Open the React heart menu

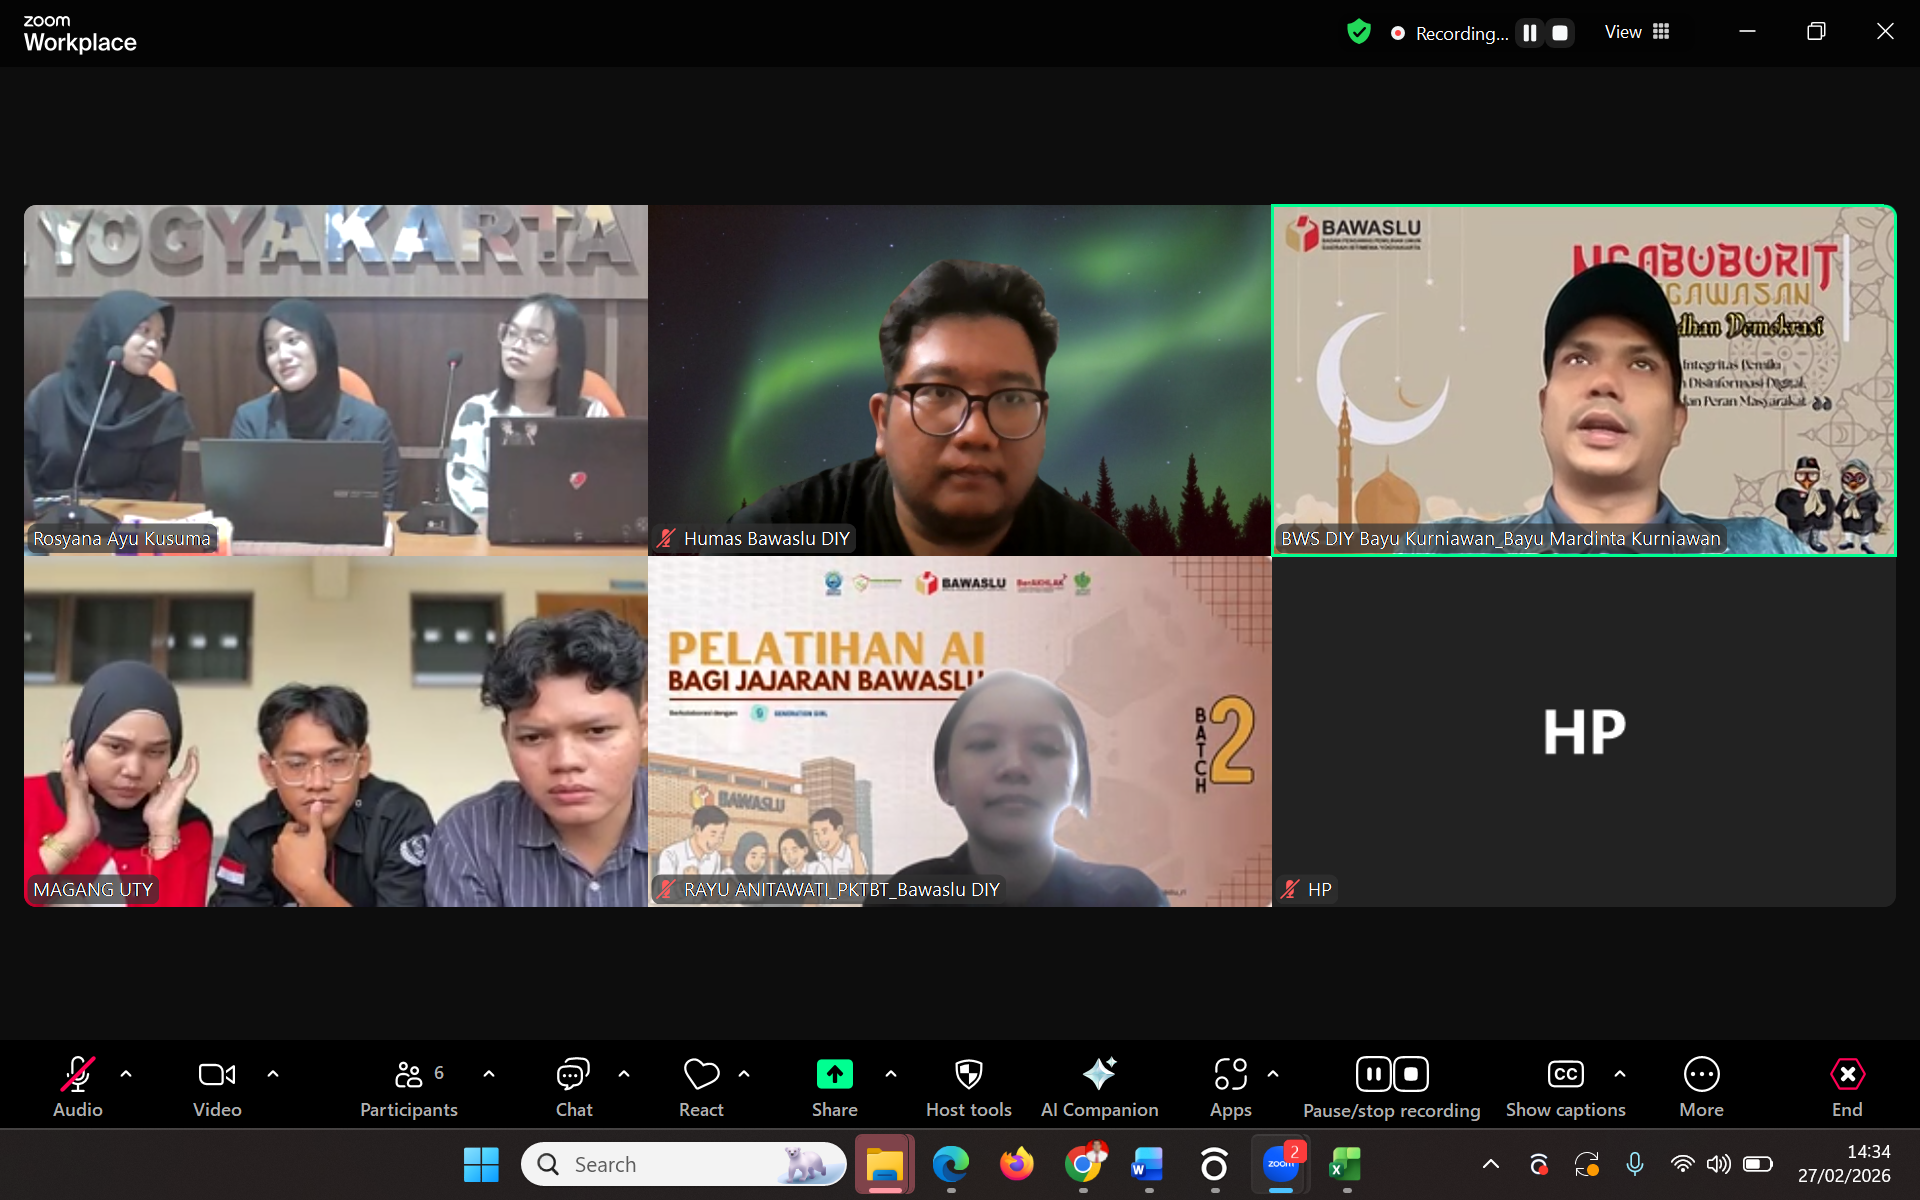click(x=701, y=1087)
